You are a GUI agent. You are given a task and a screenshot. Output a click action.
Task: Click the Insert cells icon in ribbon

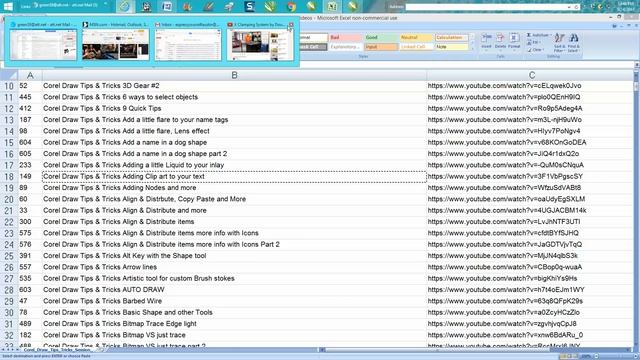[x=486, y=41]
